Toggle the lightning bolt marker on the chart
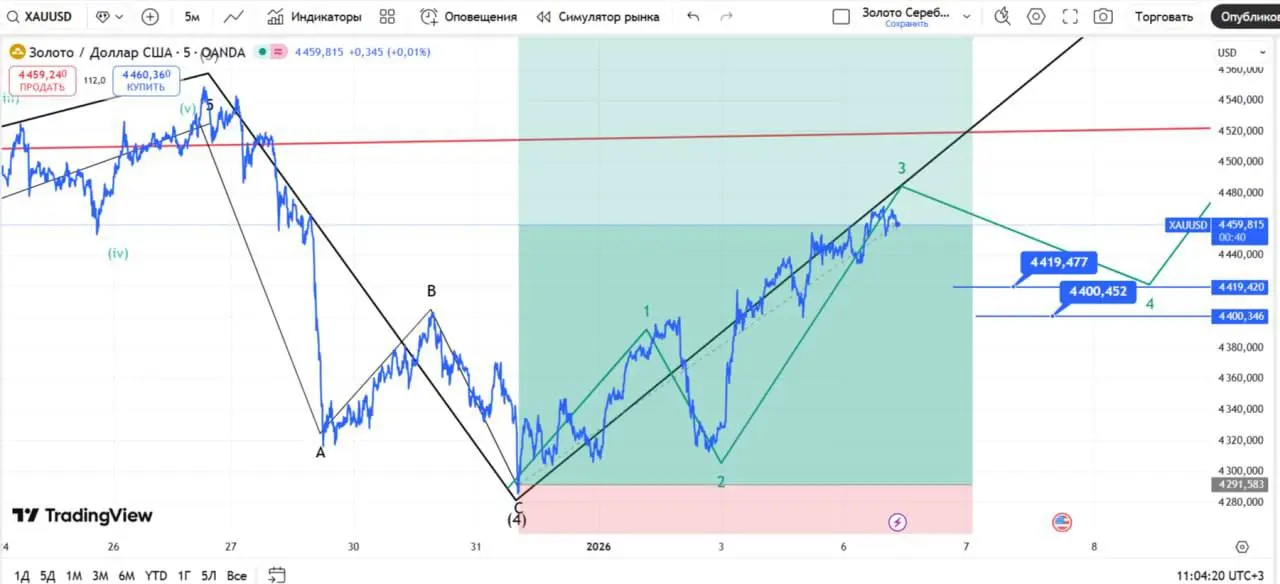This screenshot has width=1280, height=584. [898, 522]
